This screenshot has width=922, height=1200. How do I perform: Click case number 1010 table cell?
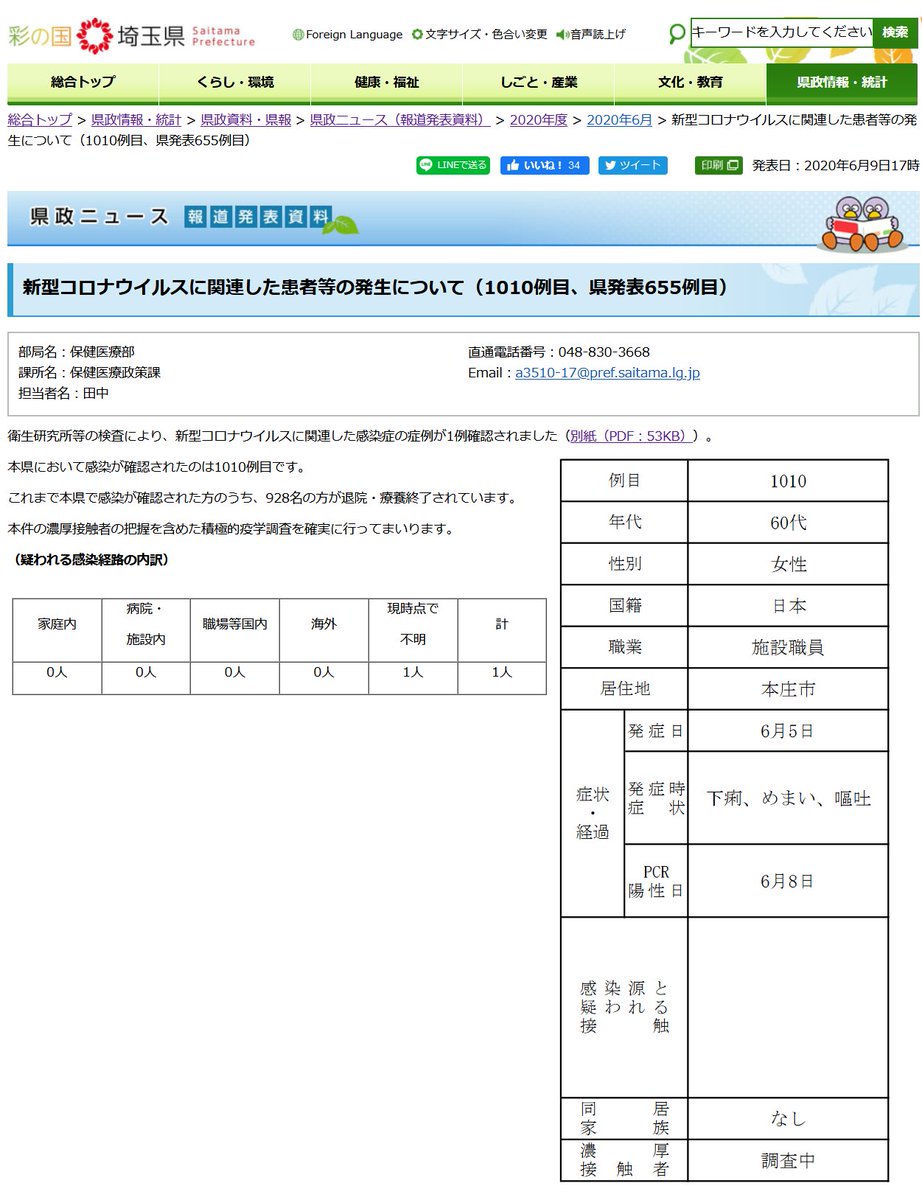click(x=788, y=481)
